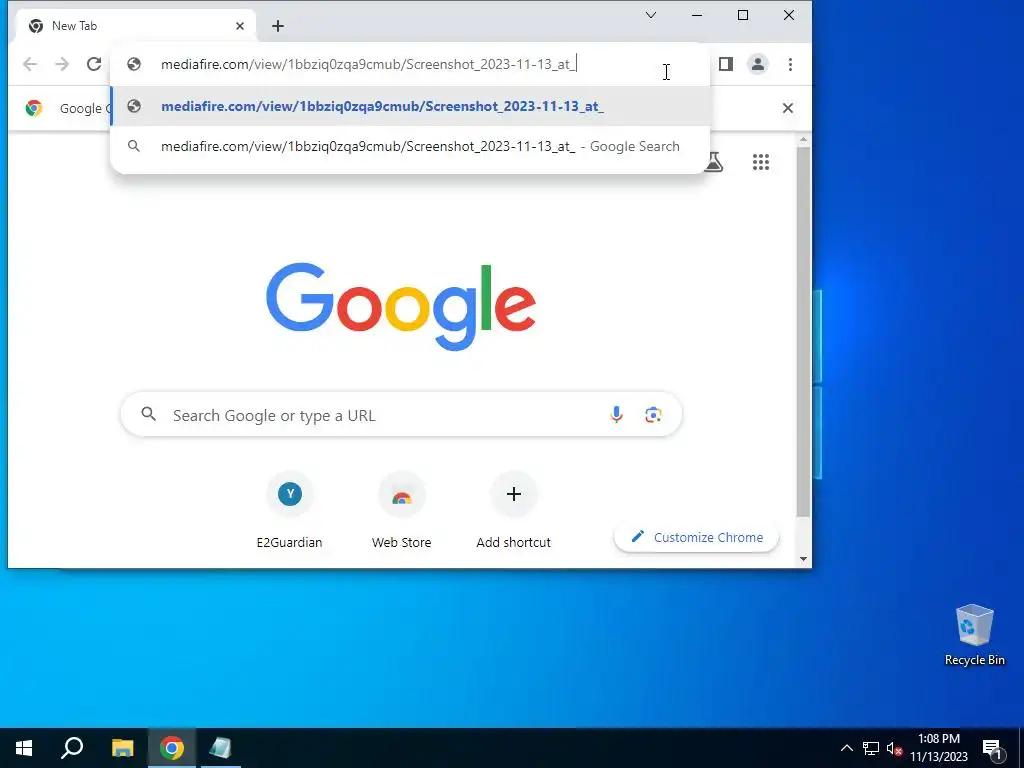Image resolution: width=1024 pixels, height=768 pixels.
Task: Select the New Tab tab
Action: point(137,26)
